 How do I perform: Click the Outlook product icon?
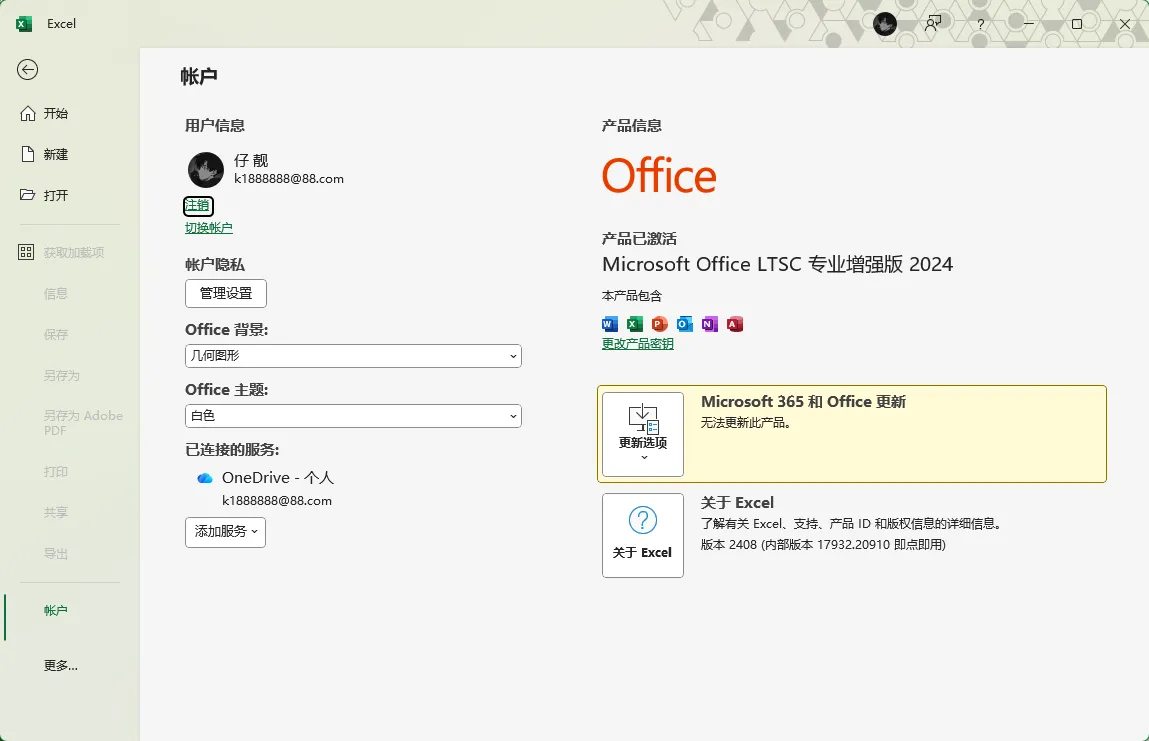pos(684,324)
